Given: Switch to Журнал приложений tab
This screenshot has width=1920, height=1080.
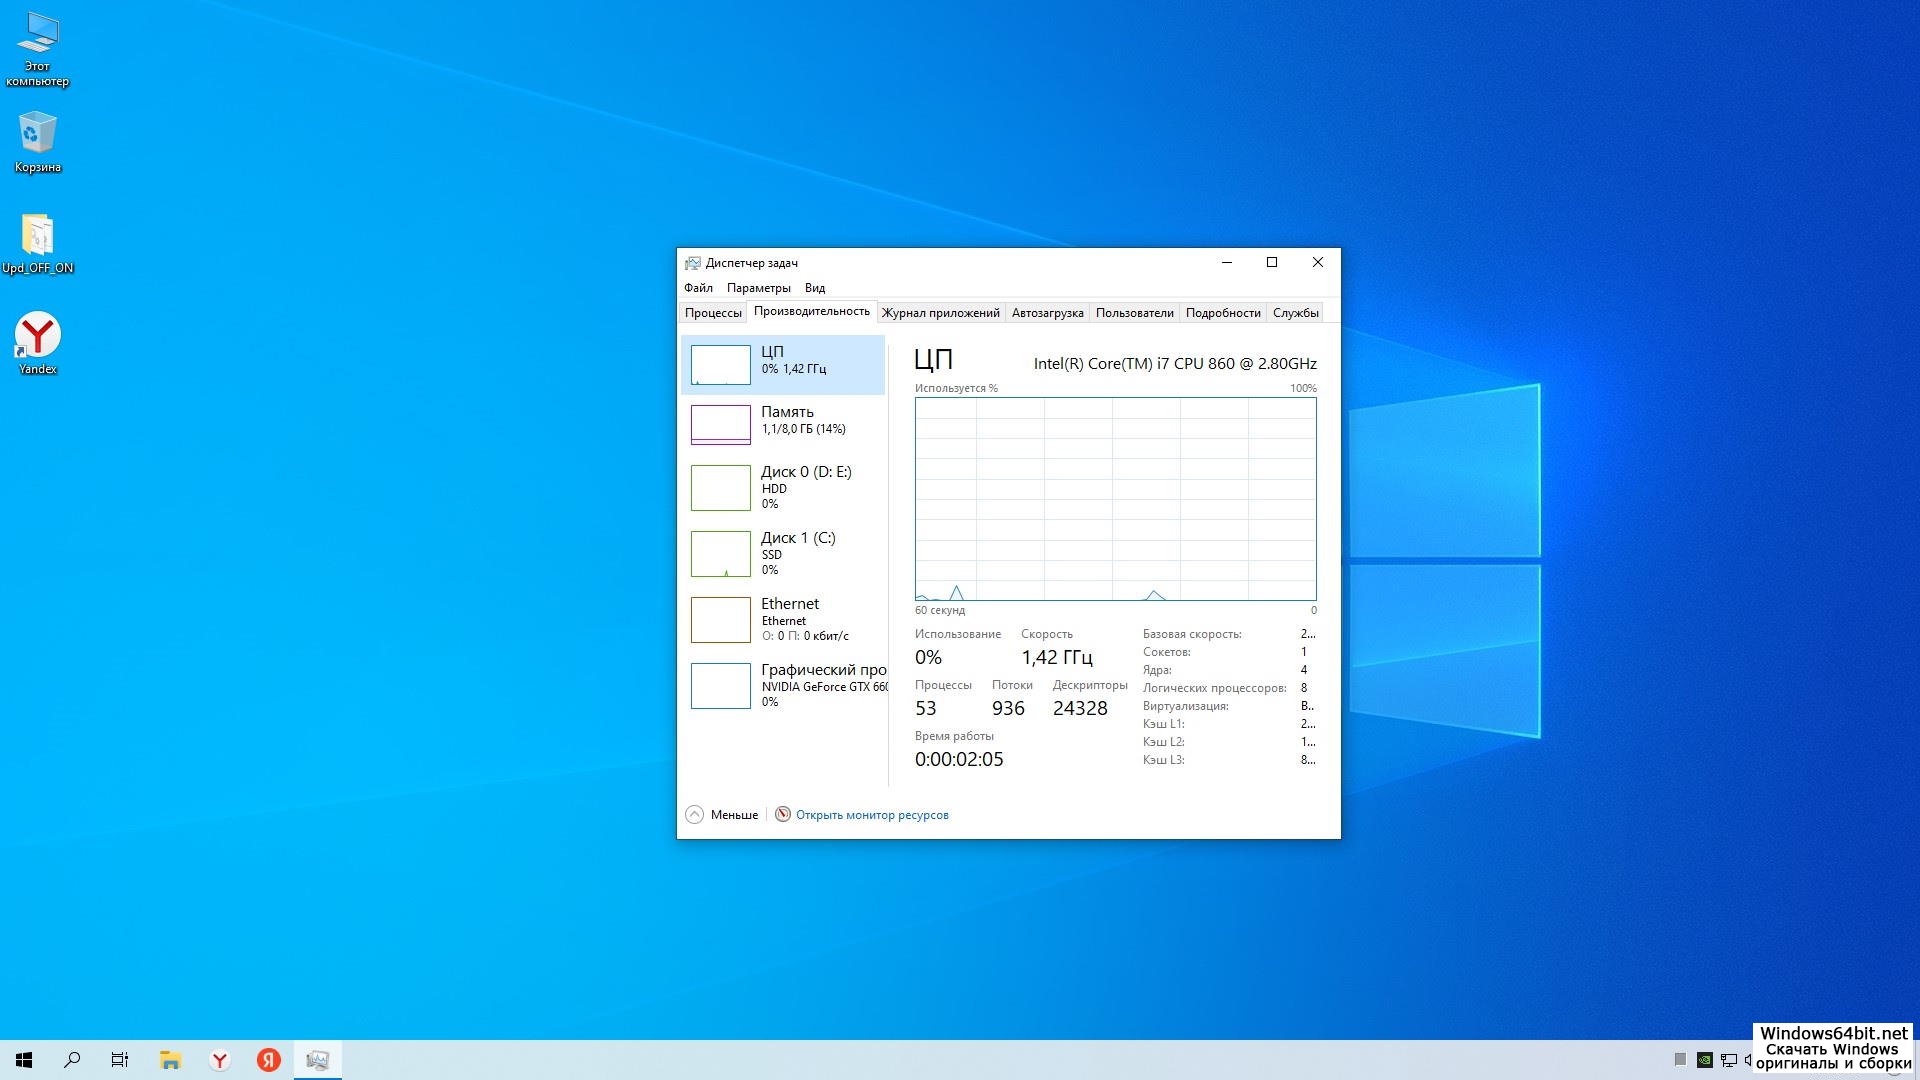Looking at the screenshot, I should [x=940, y=313].
